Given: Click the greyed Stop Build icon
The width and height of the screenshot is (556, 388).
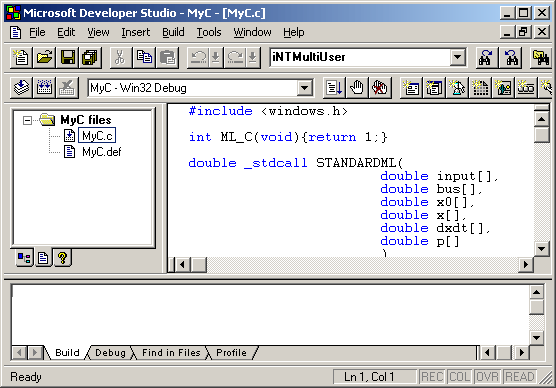Looking at the screenshot, I should tap(67, 87).
